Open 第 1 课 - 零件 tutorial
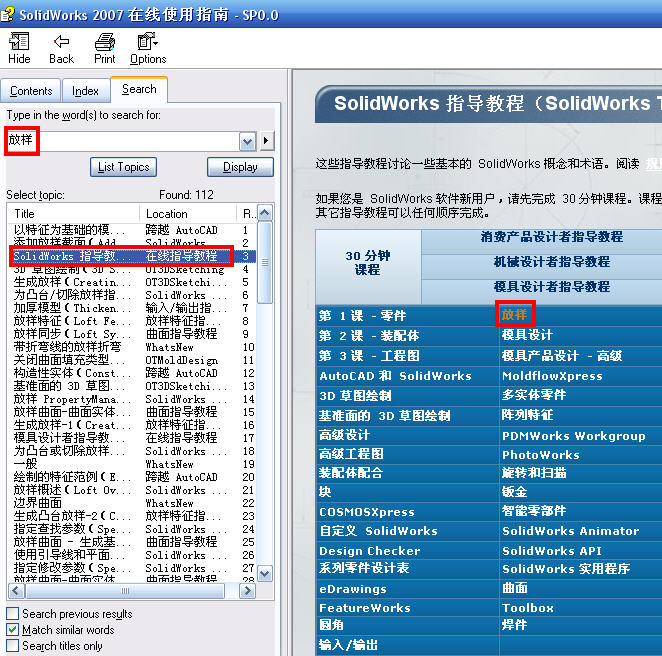 tap(362, 316)
